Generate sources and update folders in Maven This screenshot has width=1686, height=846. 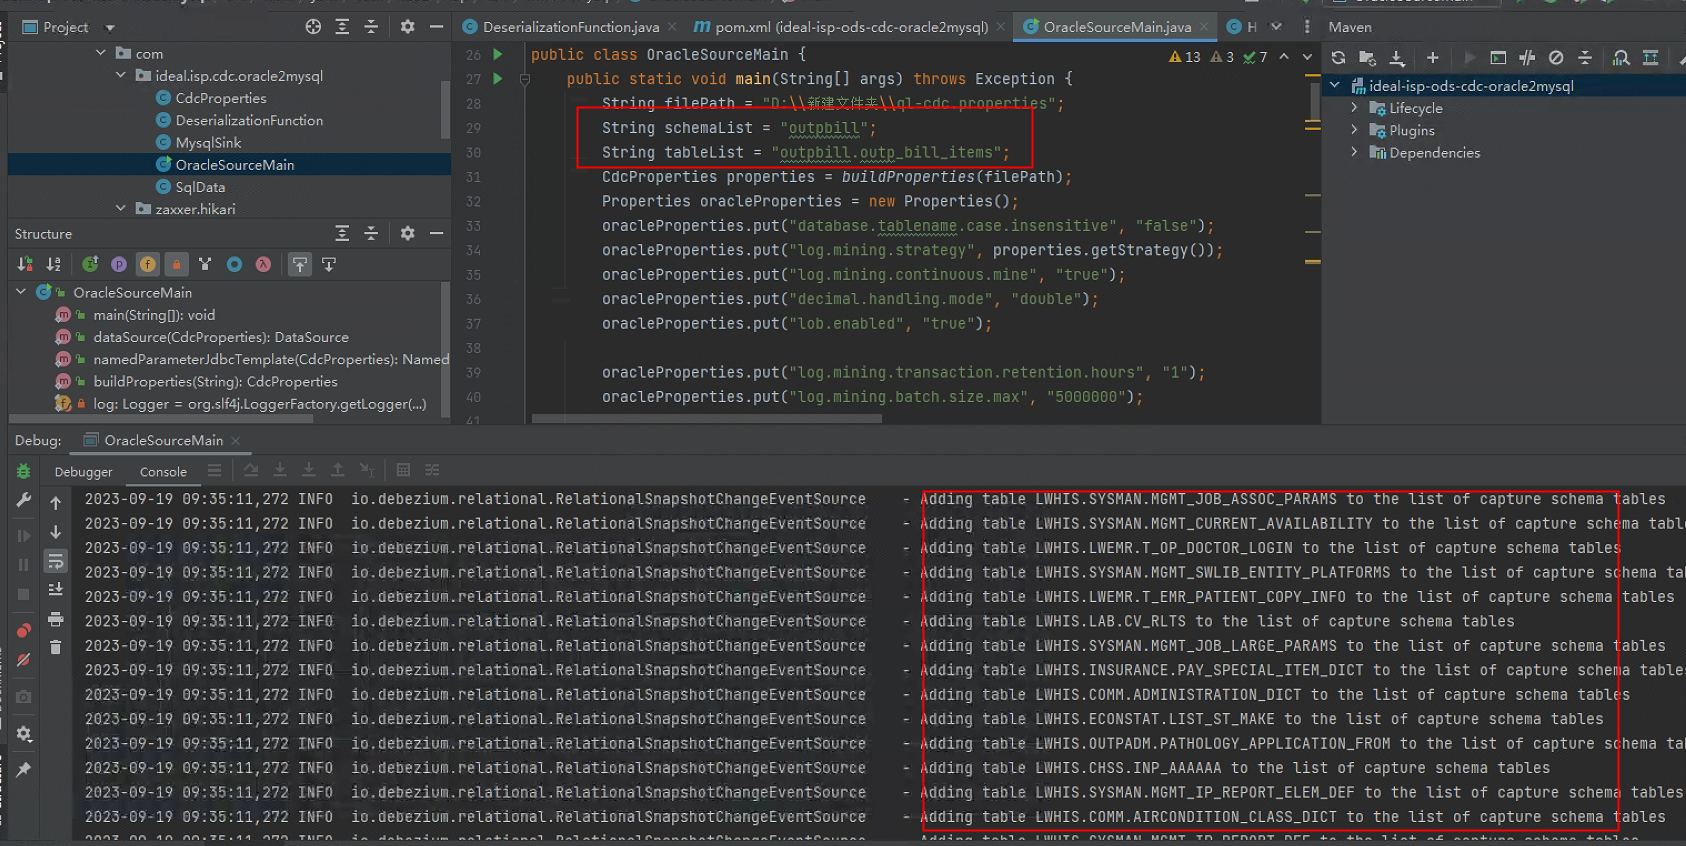(x=1367, y=58)
